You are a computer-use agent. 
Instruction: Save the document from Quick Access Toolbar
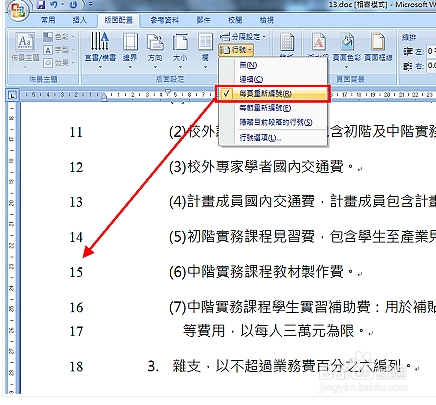41,5
